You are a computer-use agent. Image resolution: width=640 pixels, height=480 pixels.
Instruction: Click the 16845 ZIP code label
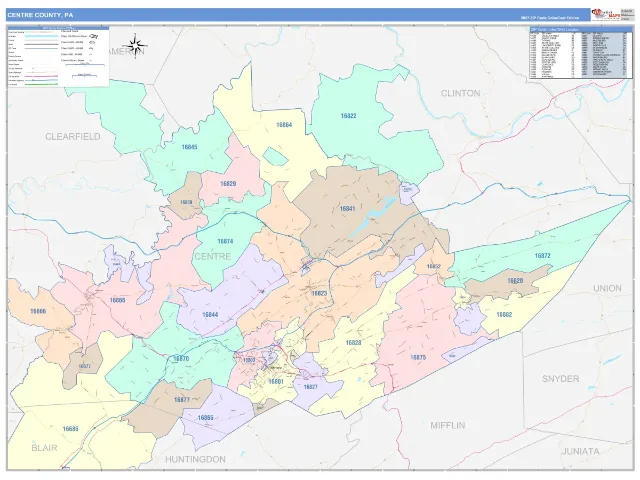(189, 147)
